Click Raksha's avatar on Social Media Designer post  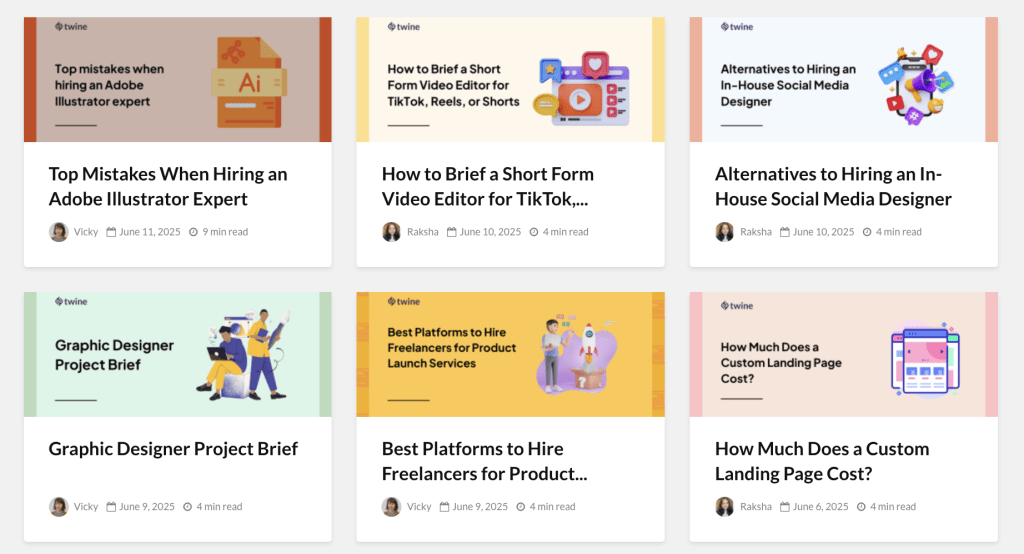[725, 232]
